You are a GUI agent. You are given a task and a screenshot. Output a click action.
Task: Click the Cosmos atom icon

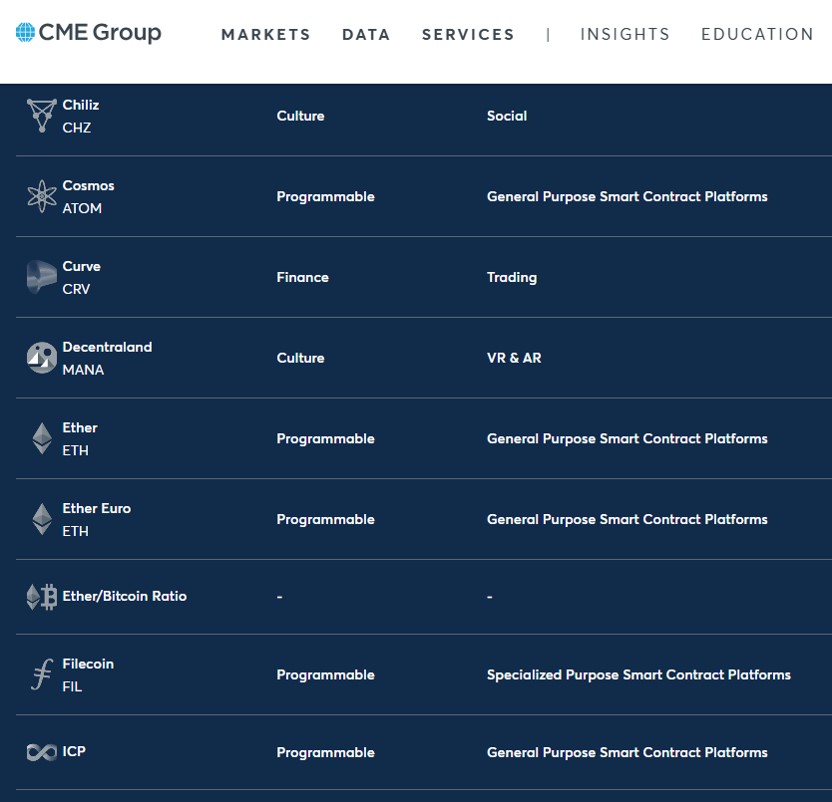coord(41,196)
